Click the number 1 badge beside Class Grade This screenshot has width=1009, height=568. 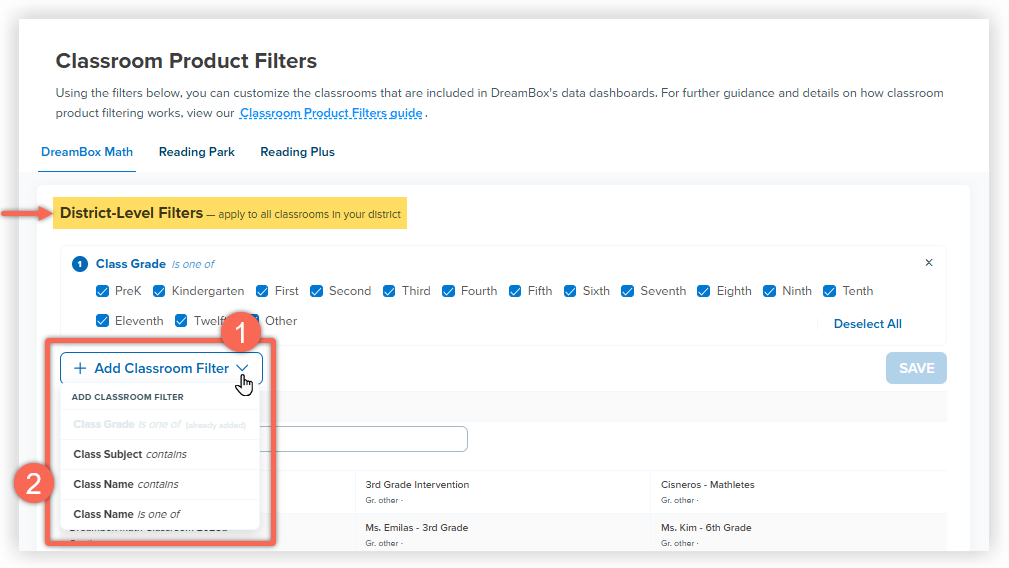(x=80, y=264)
